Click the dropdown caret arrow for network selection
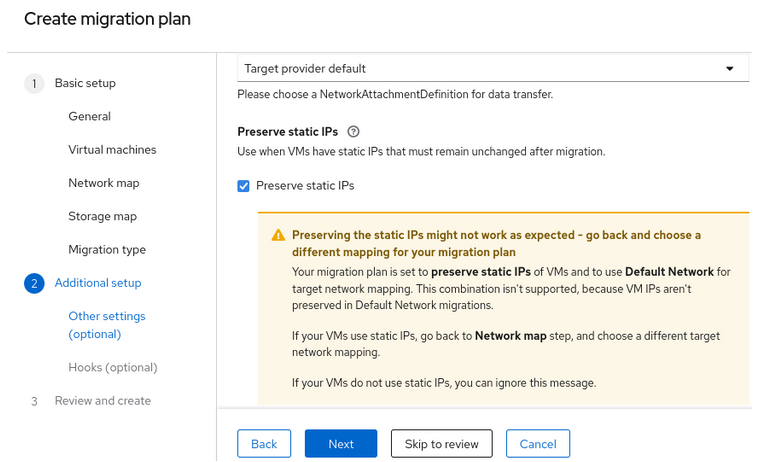757x462 pixels. point(729,69)
